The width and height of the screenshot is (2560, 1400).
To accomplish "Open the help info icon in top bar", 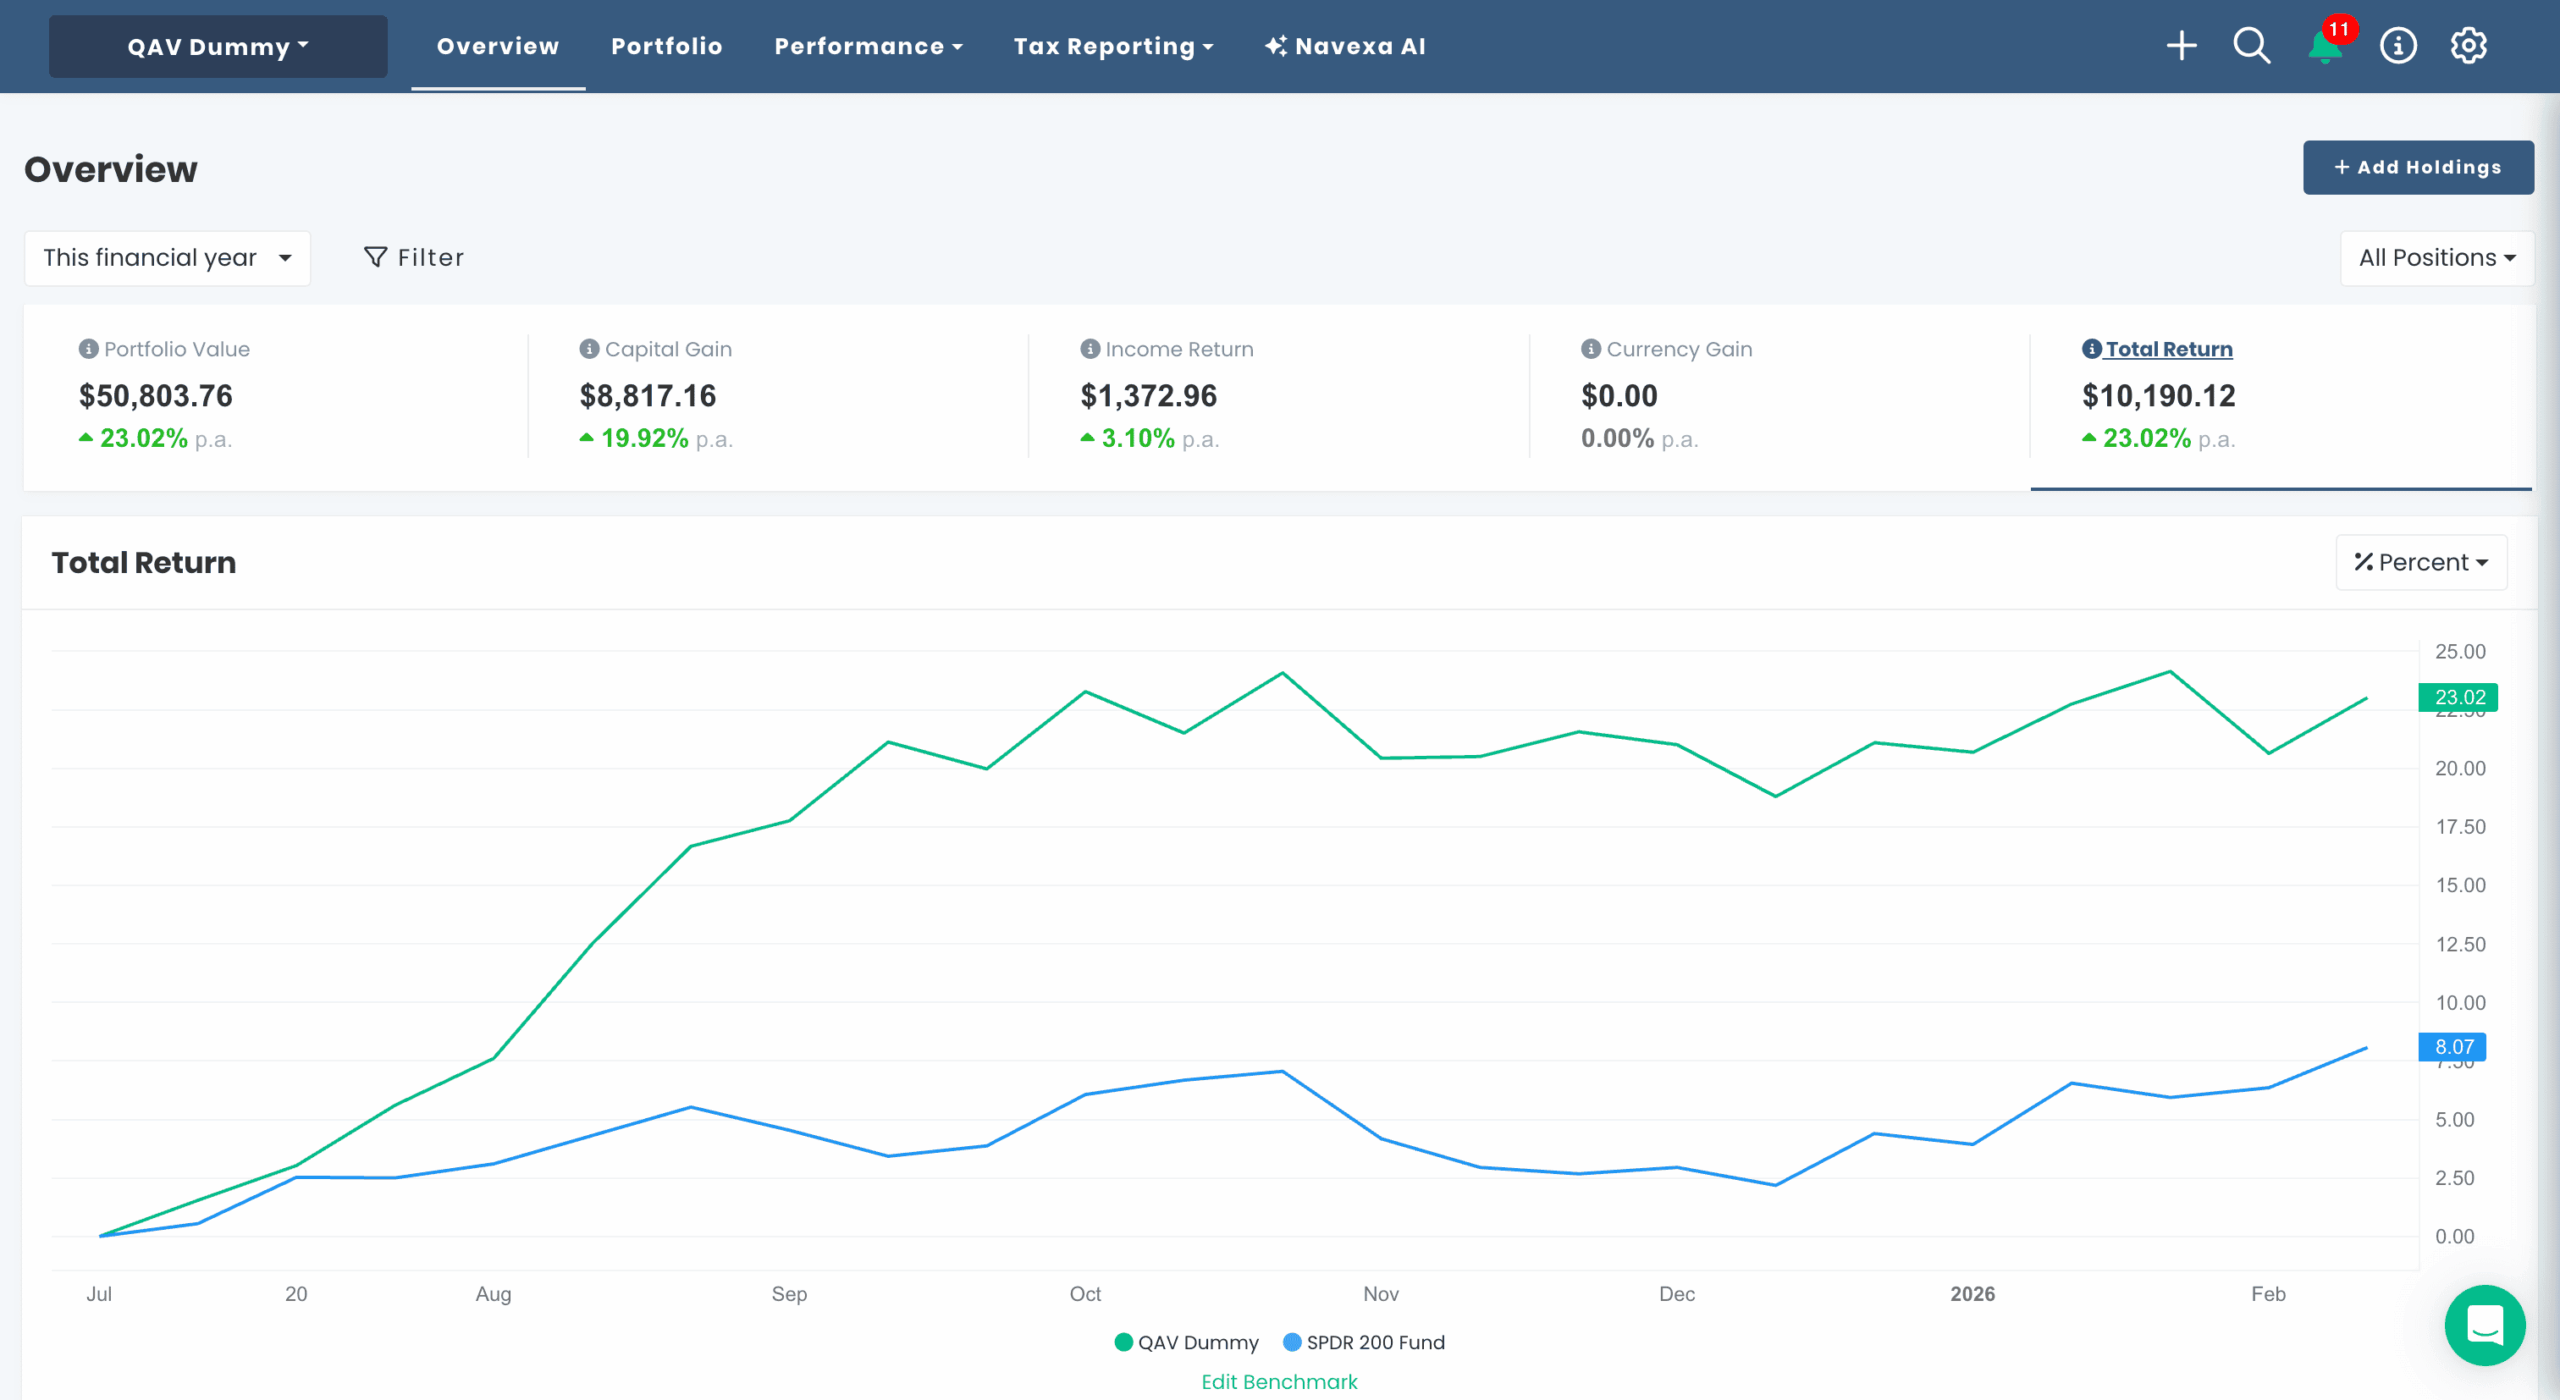I will tap(2397, 46).
